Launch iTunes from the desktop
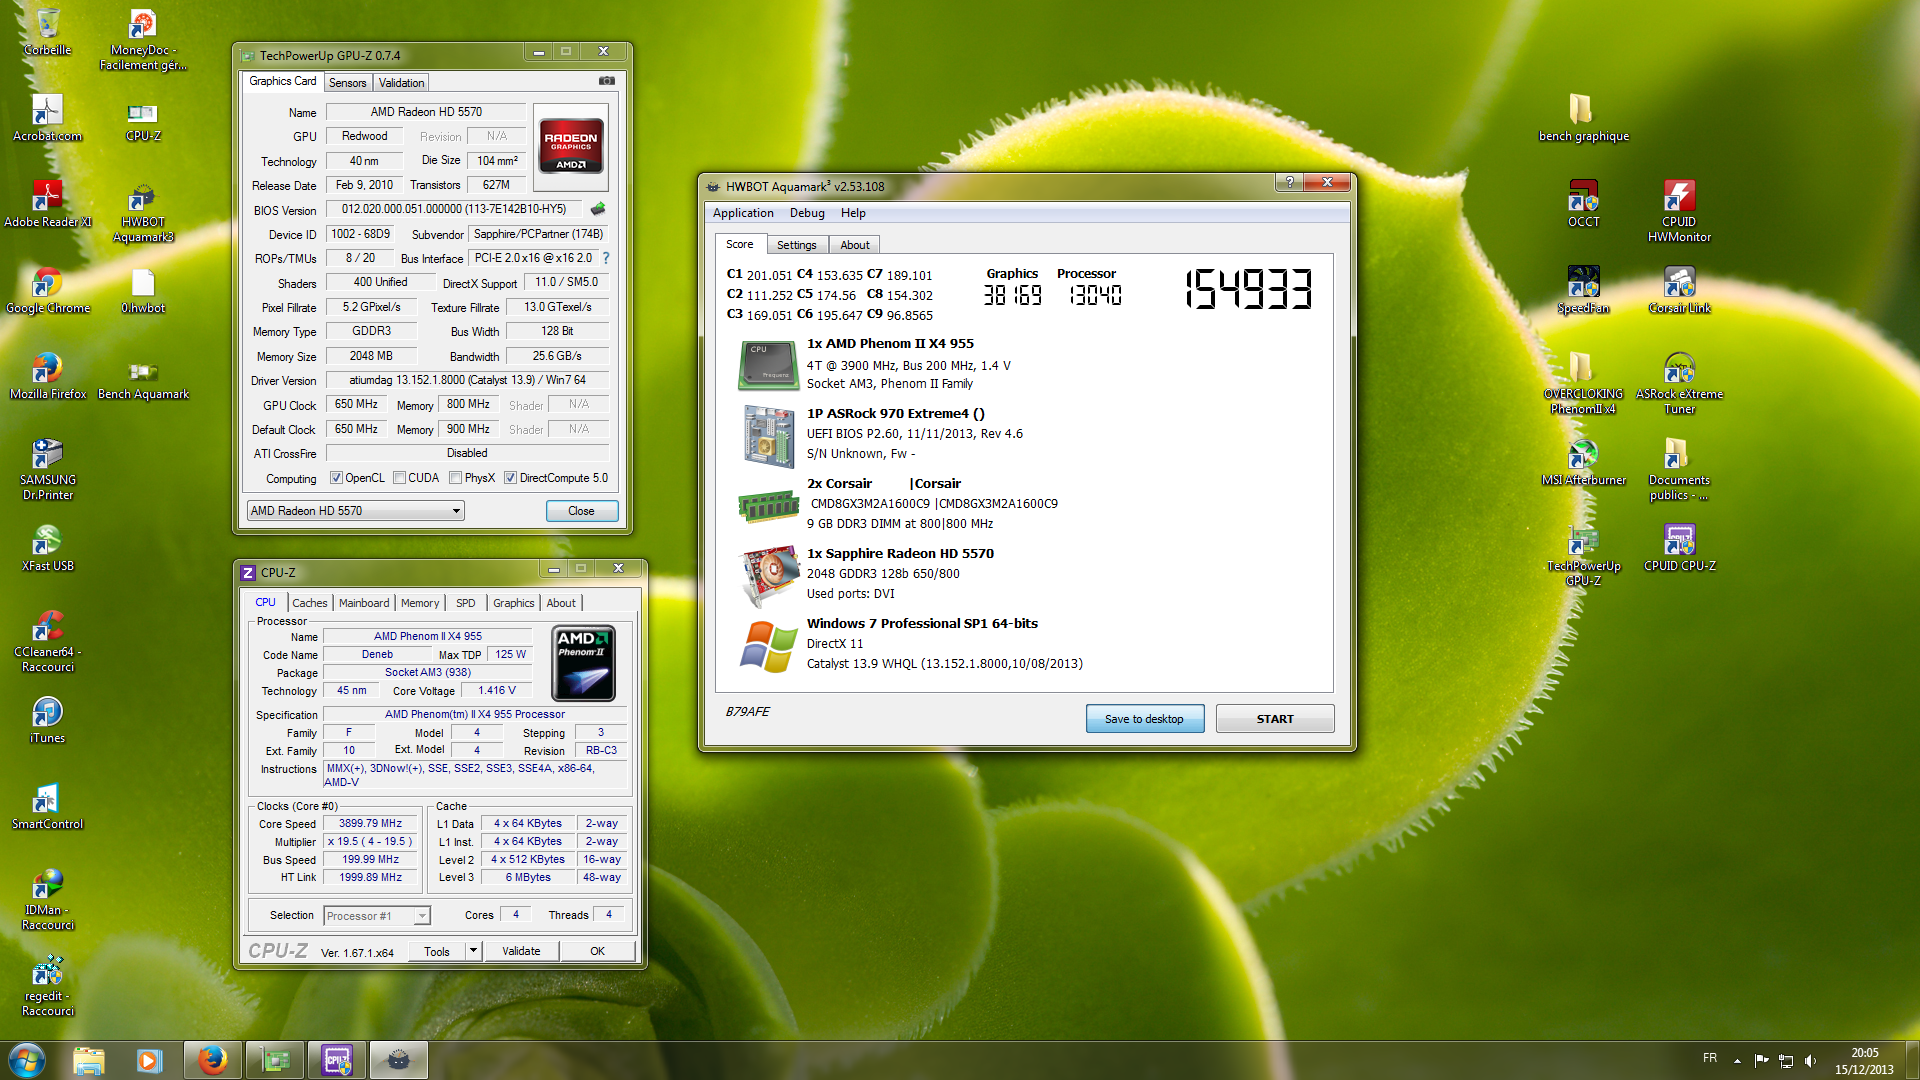Screen dimensions: 1920x1080 point(47,720)
